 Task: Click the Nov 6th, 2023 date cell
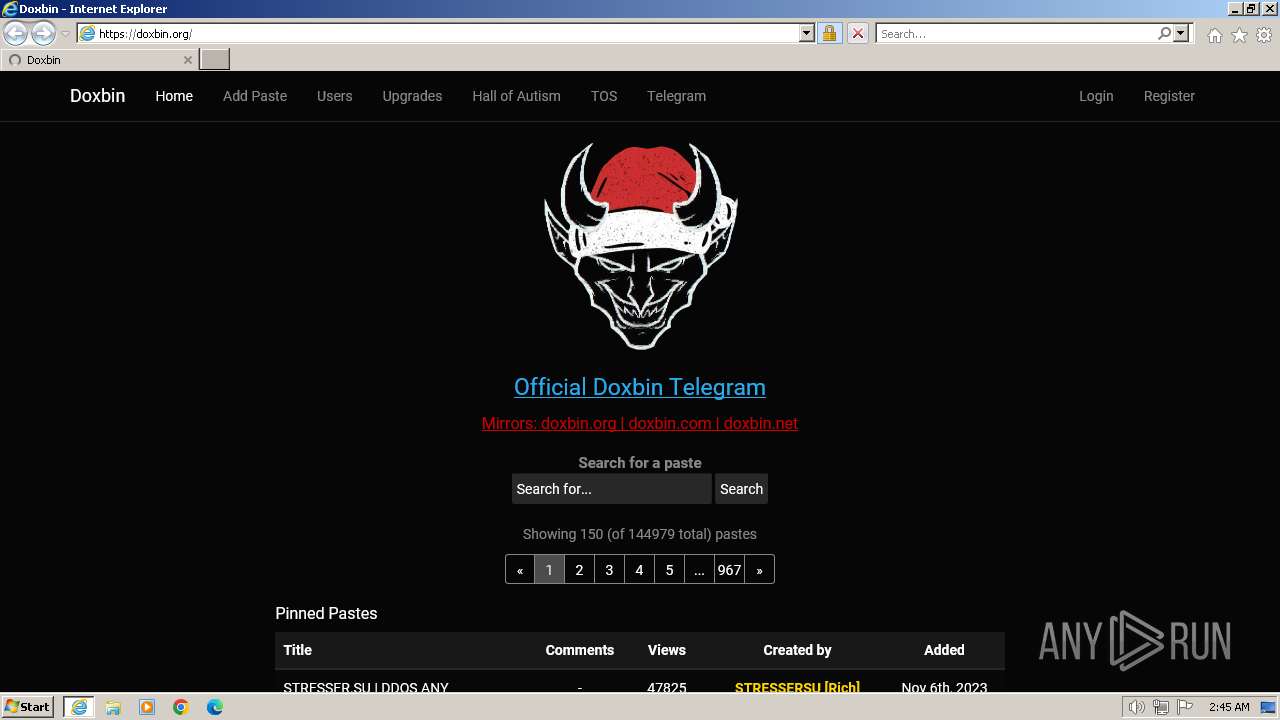[944, 688]
